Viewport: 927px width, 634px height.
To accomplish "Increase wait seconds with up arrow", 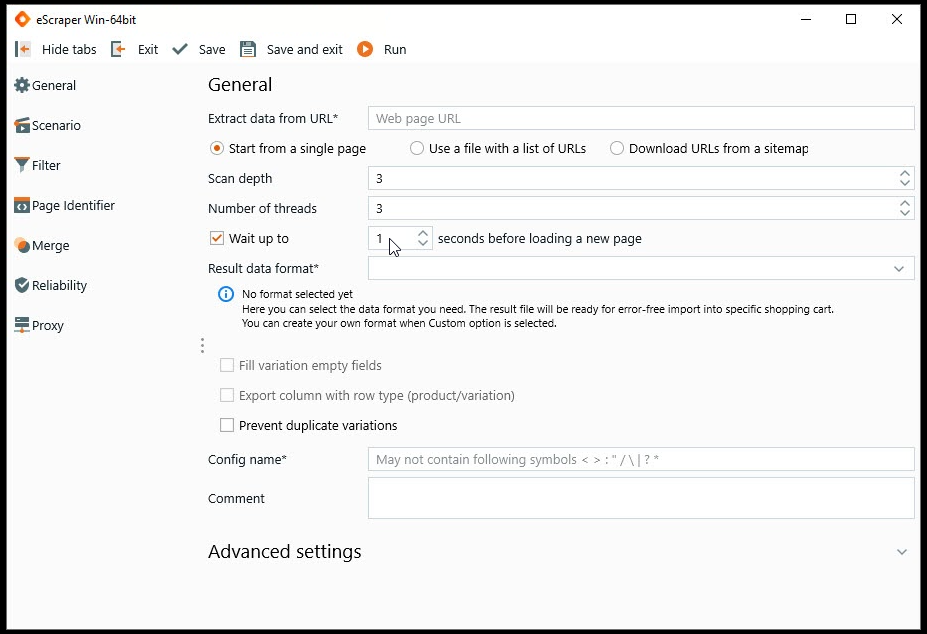I will (x=423, y=234).
